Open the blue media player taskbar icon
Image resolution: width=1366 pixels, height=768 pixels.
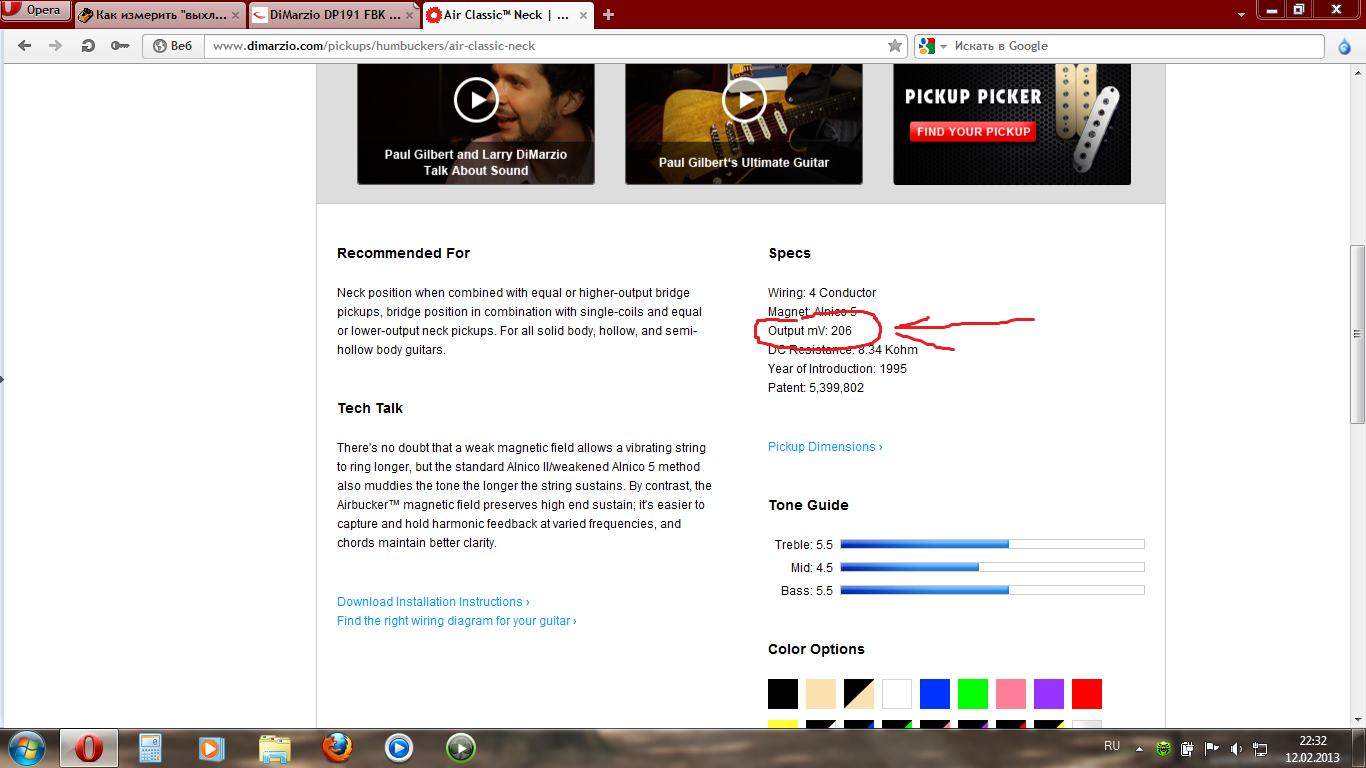399,748
